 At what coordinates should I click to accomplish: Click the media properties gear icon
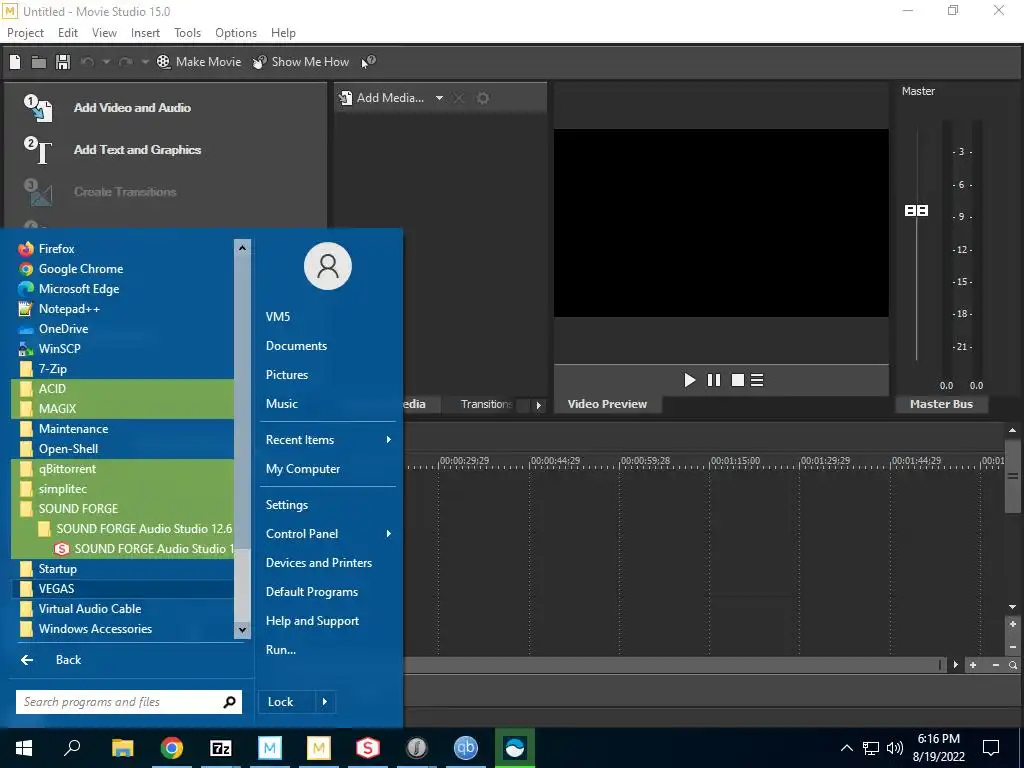[x=483, y=98]
